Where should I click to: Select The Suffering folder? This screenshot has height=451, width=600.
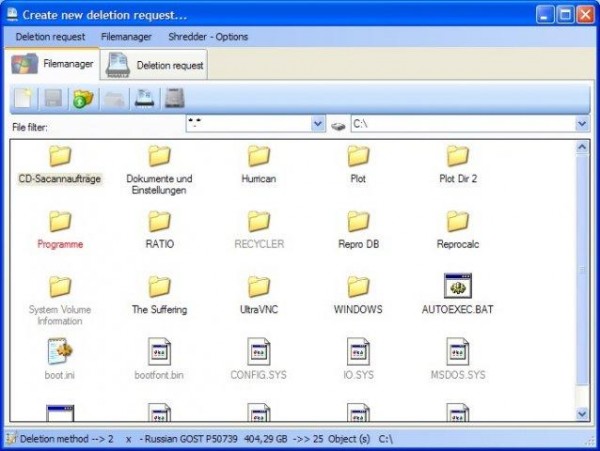159,287
